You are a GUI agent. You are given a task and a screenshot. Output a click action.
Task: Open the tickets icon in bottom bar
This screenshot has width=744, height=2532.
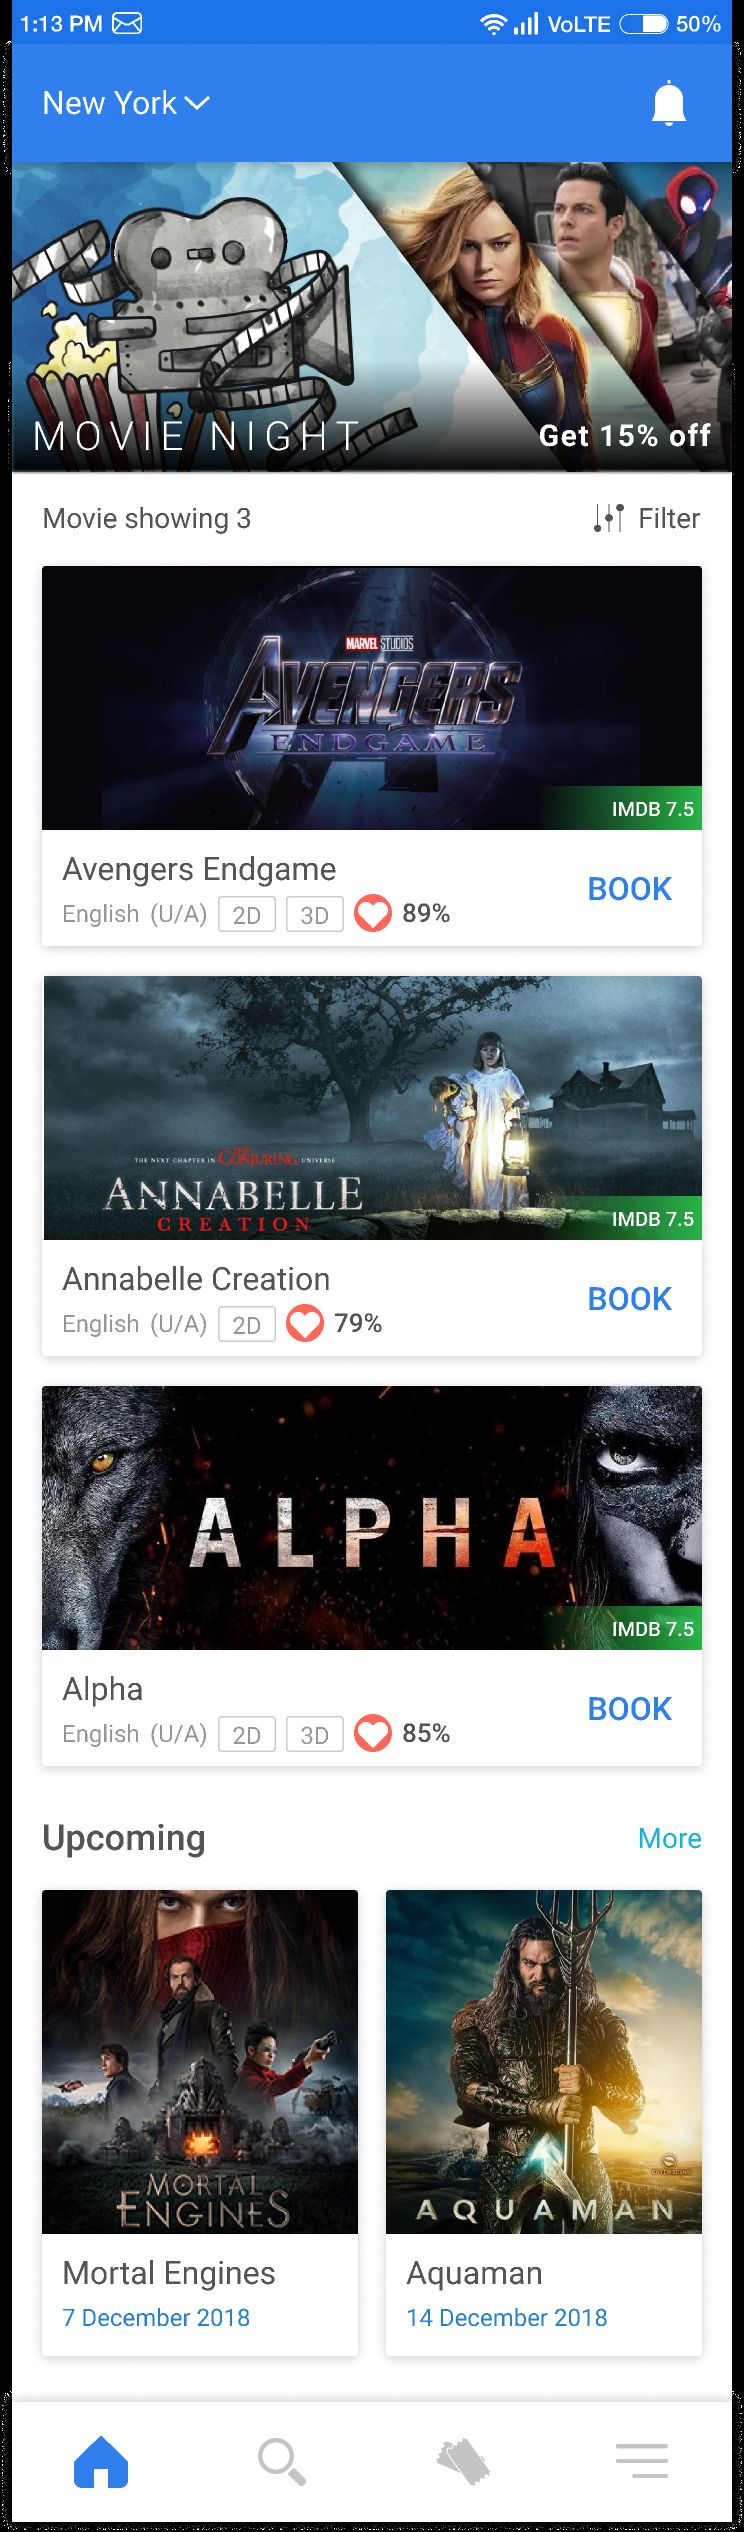pos(463,2461)
